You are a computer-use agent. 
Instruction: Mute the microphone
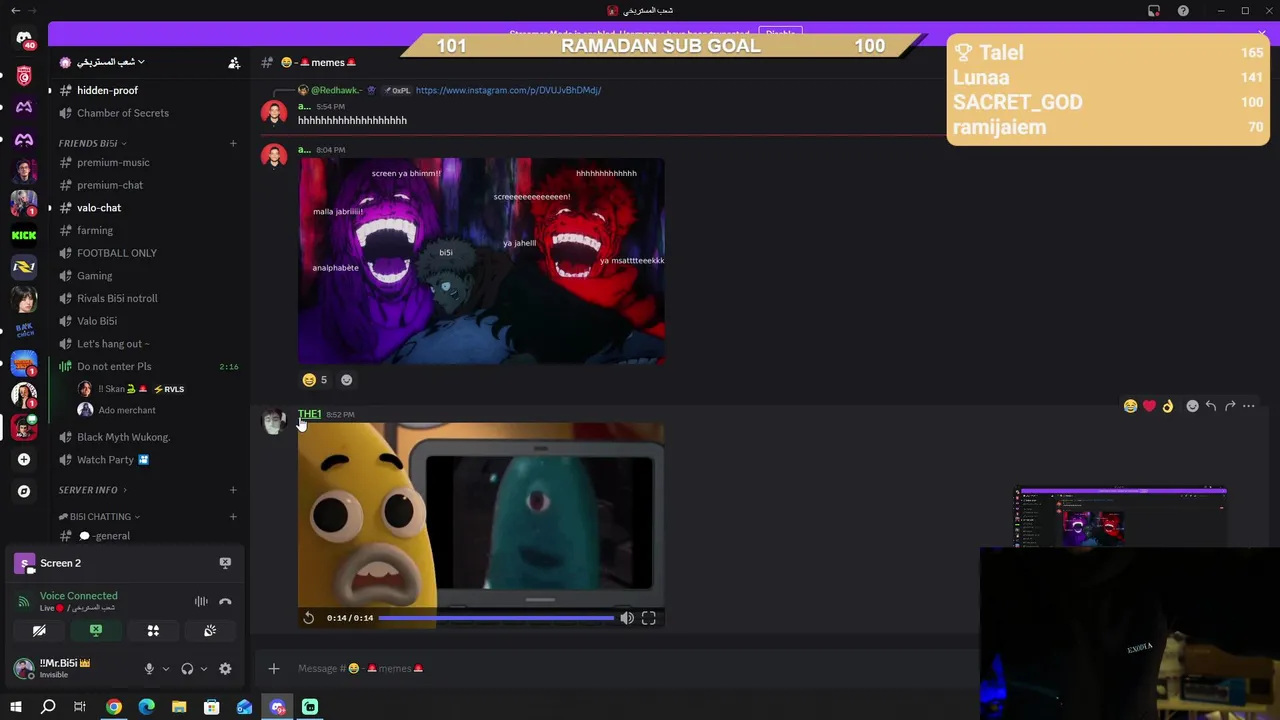[x=149, y=669]
